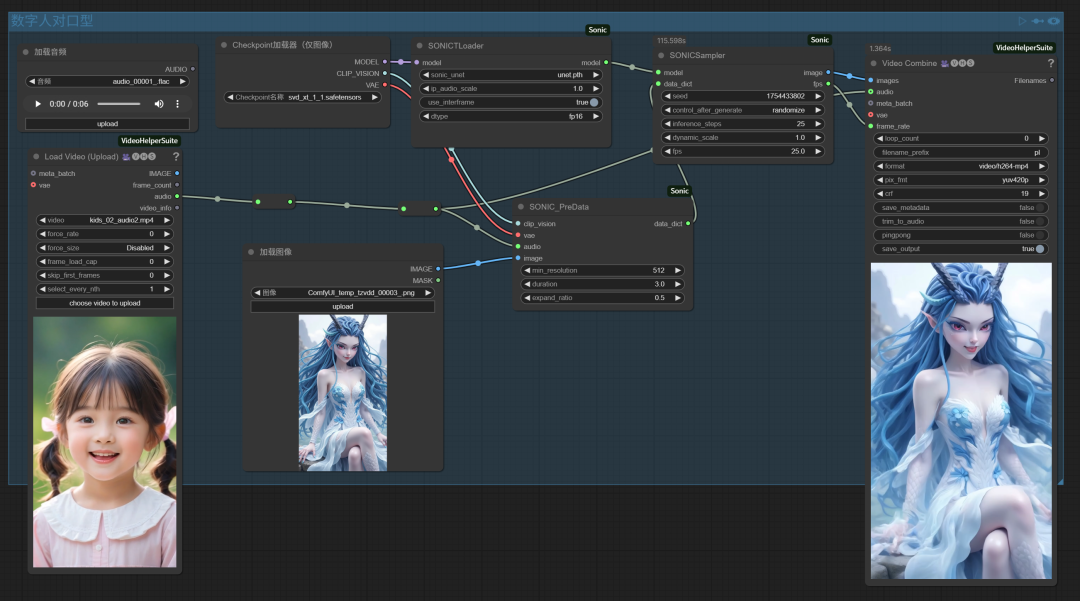Click the group bypass icon at top right
This screenshot has width=1080, height=601.
[x=1038, y=20]
